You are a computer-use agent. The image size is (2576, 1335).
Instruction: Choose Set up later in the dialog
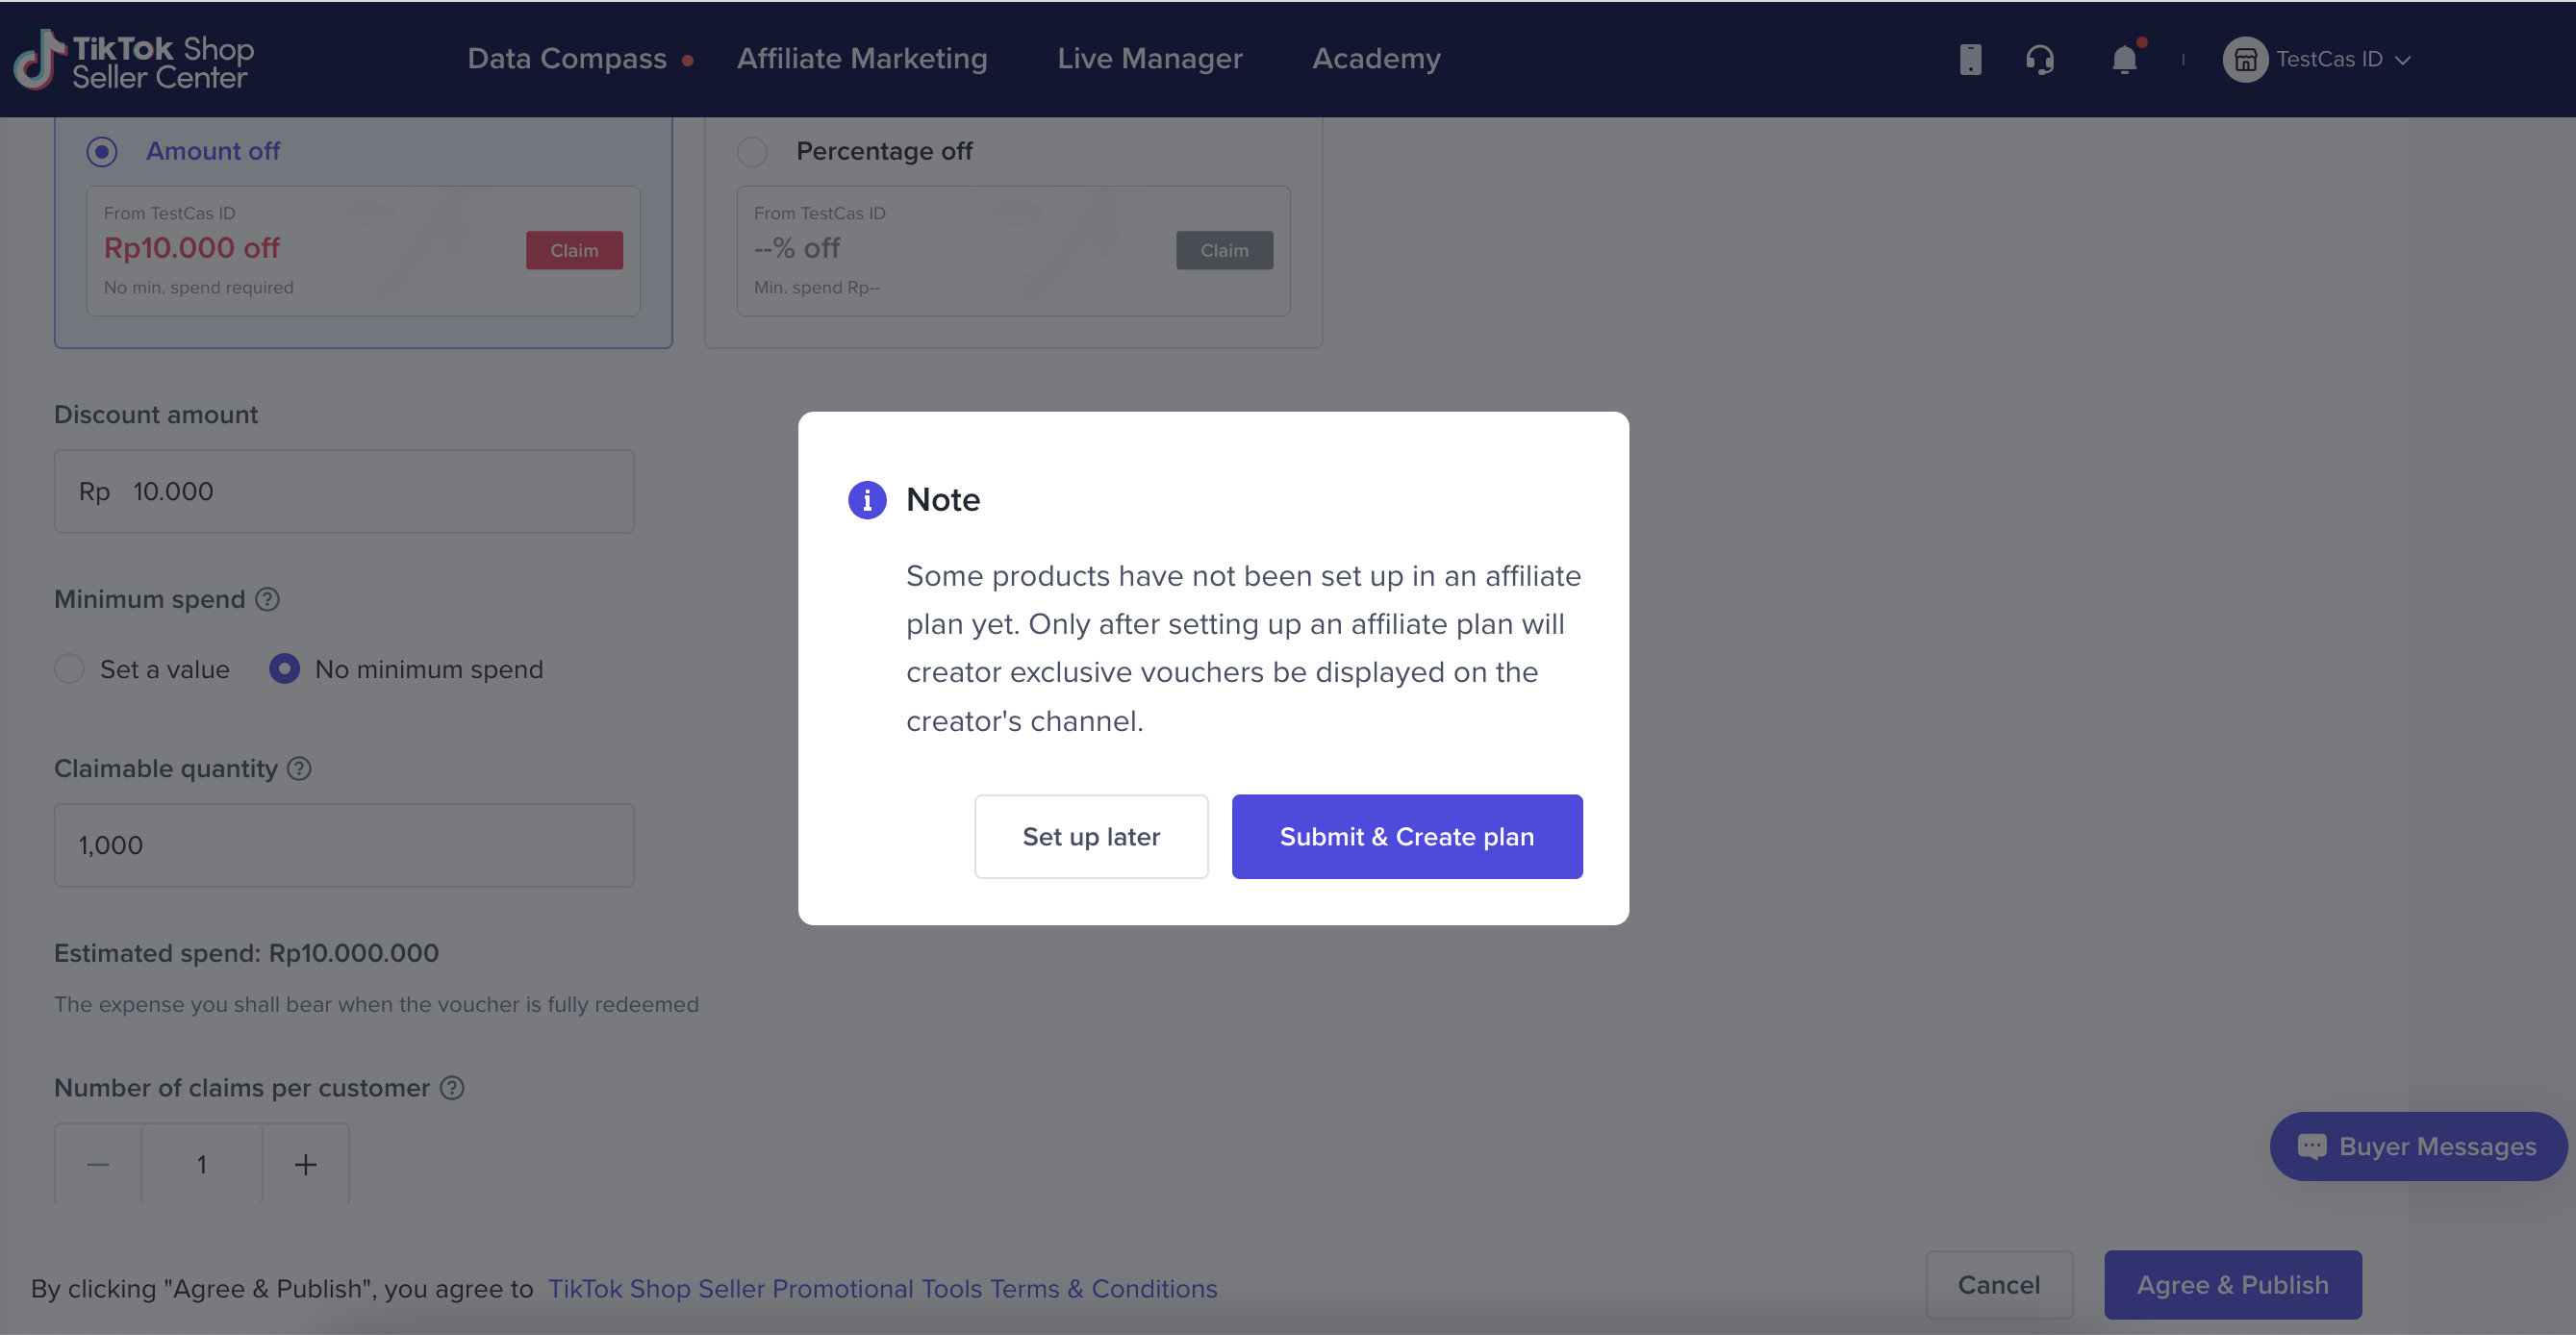pos(1091,836)
